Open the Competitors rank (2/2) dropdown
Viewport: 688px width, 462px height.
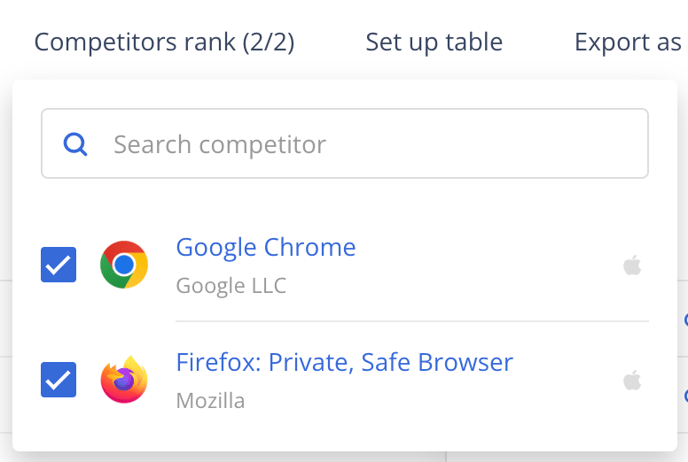[x=164, y=42]
